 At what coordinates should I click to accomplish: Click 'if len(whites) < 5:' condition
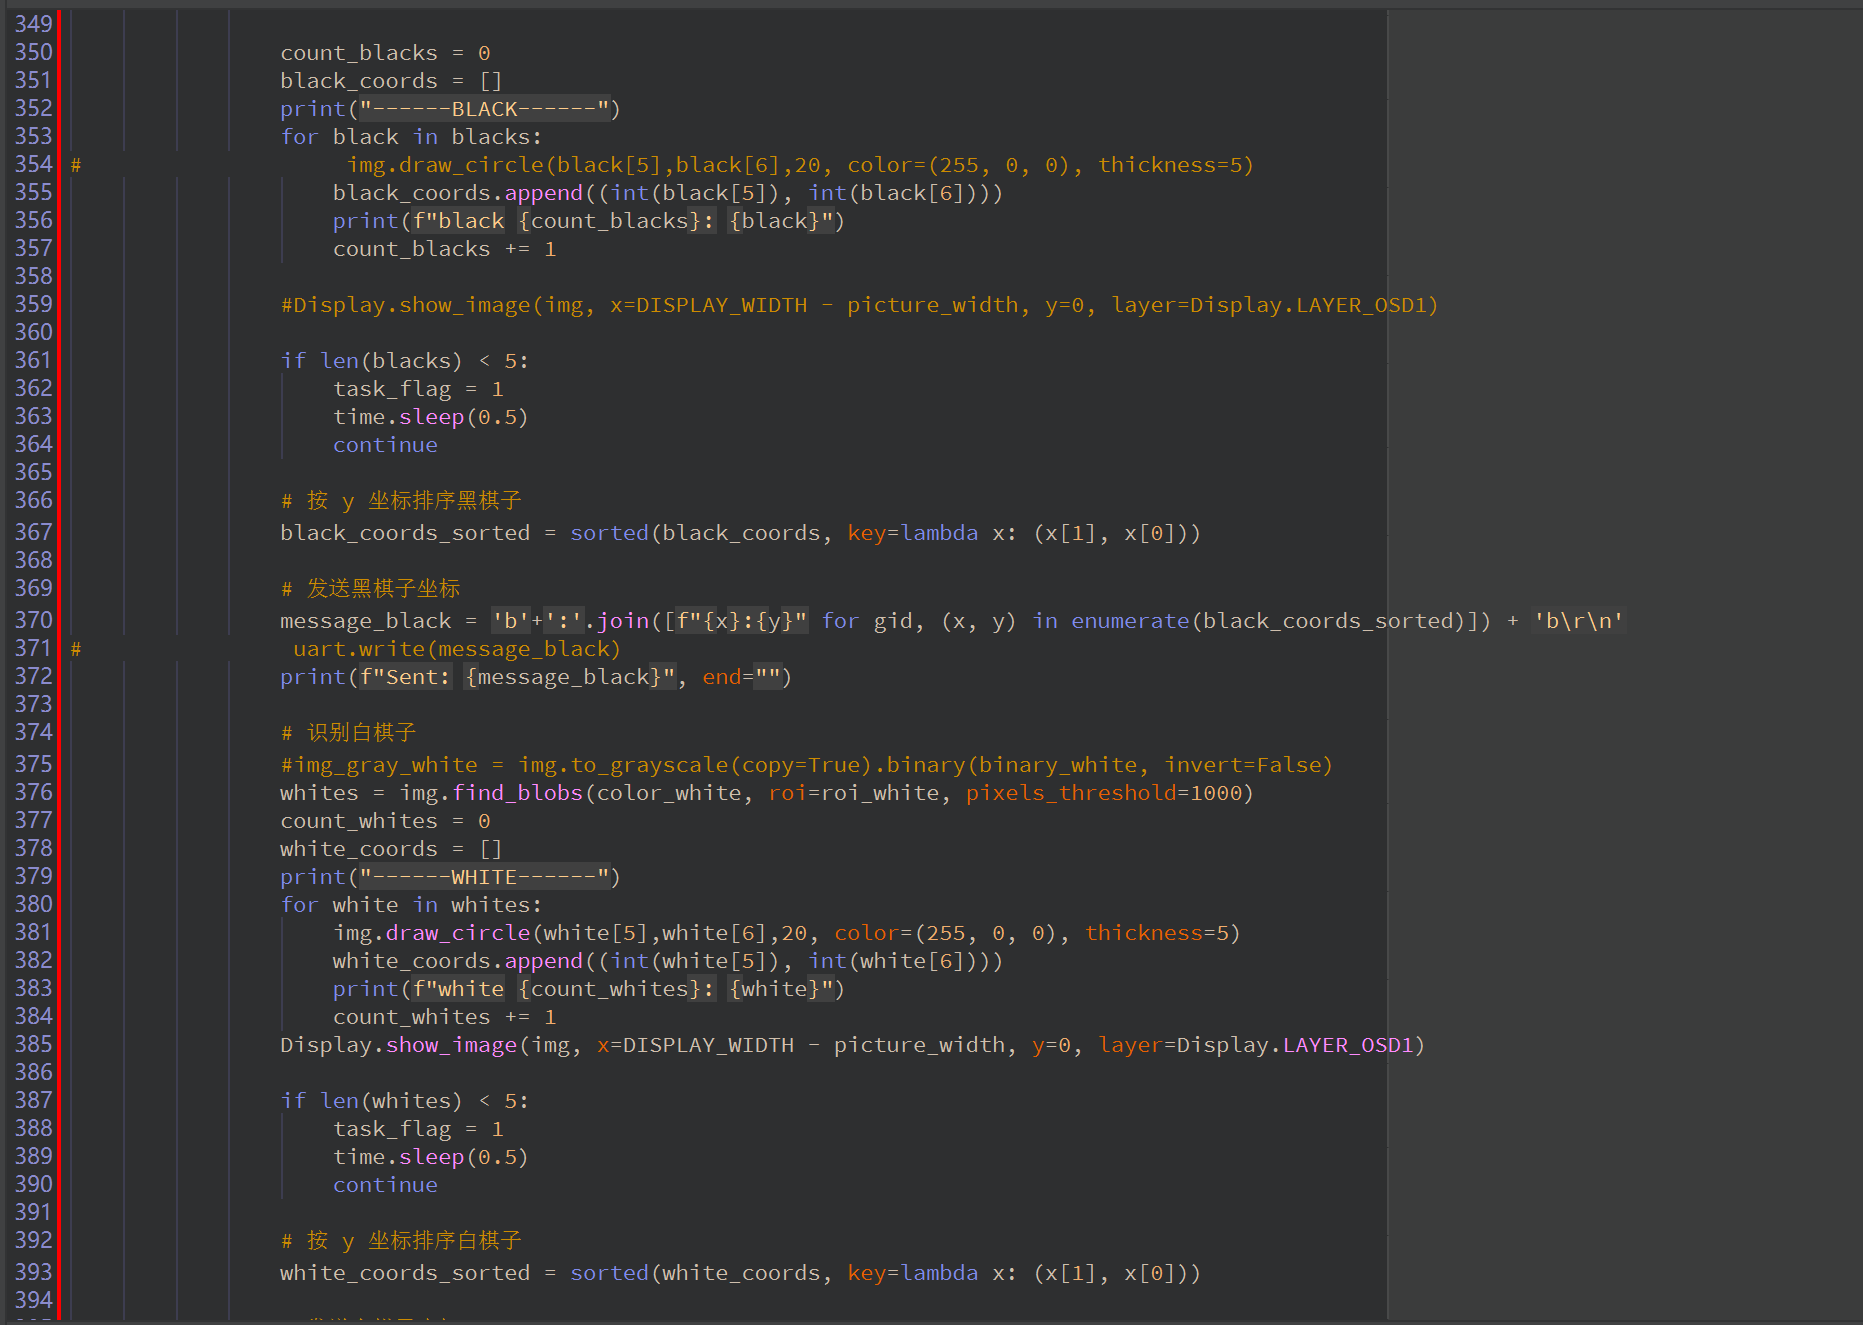pos(404,1101)
